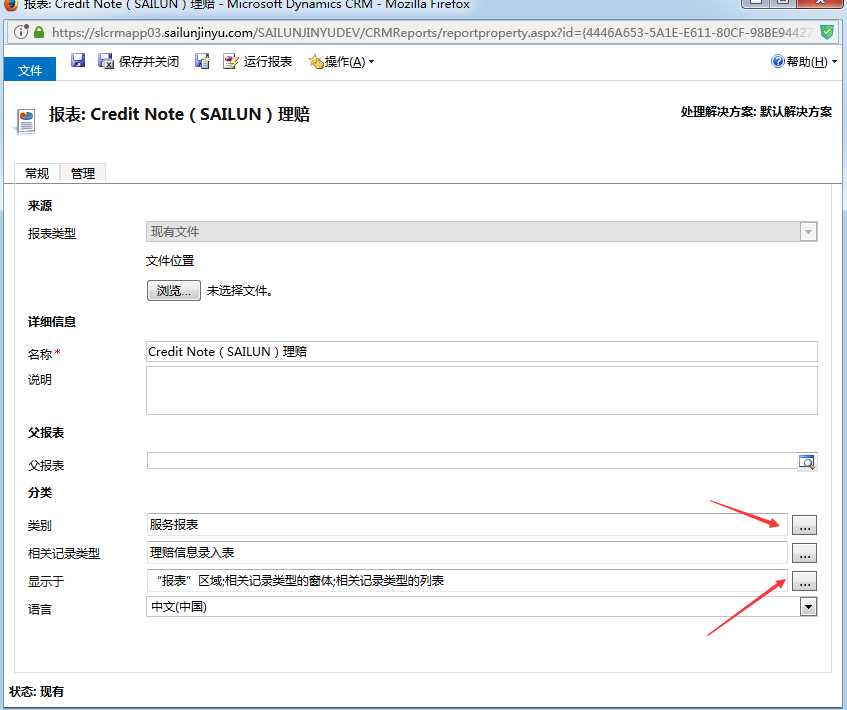
Task: Click the 操作 actions icon
Action: pos(316,62)
